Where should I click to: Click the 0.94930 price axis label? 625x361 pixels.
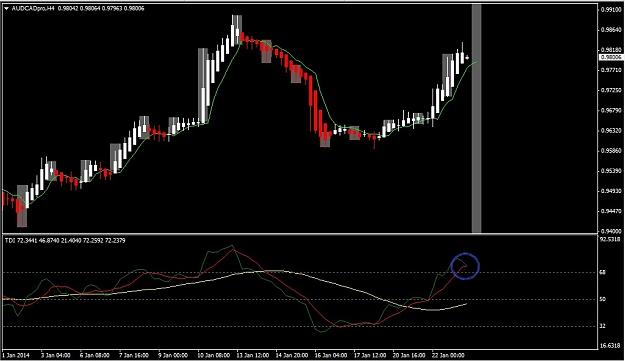[611, 191]
